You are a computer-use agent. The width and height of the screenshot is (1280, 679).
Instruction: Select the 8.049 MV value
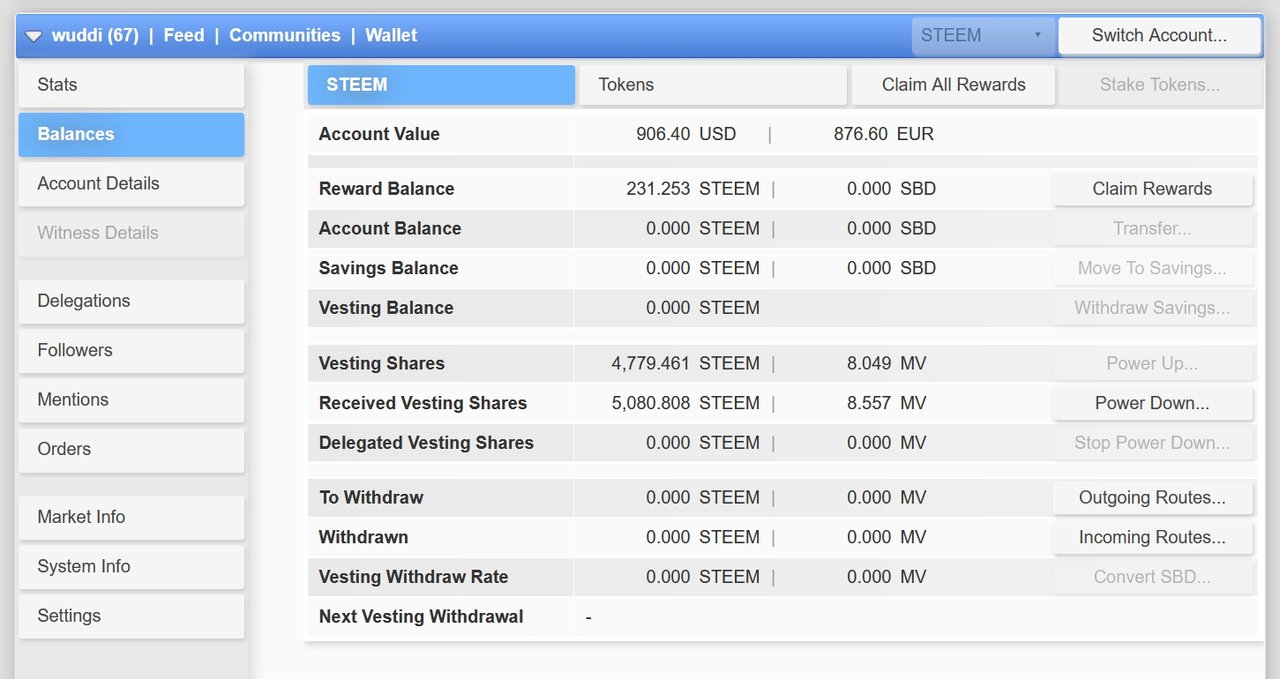click(x=886, y=363)
